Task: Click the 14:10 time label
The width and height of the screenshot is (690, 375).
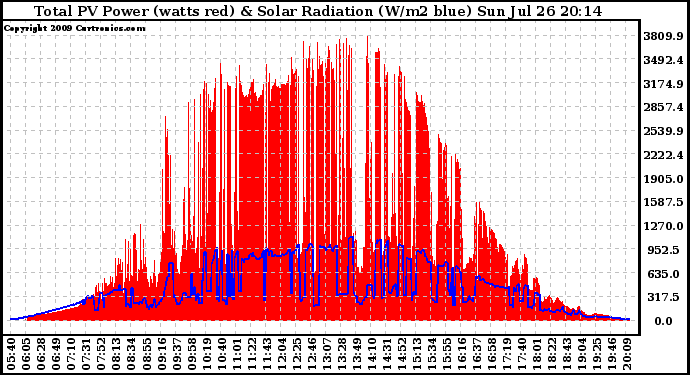Action: tap(371, 354)
